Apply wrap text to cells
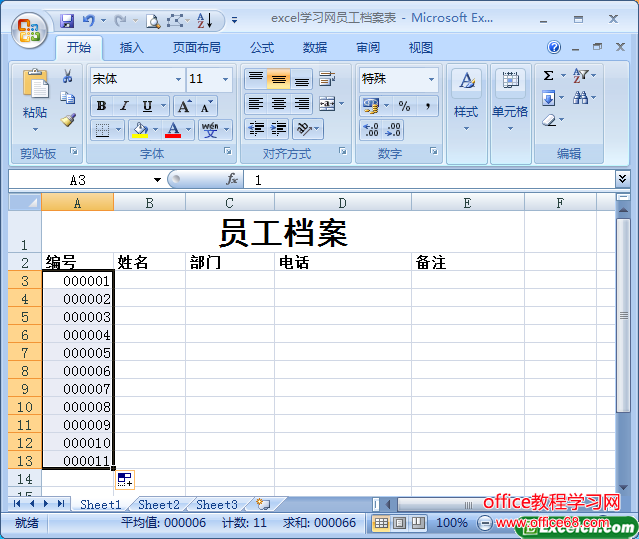The image size is (639, 539). [327, 79]
